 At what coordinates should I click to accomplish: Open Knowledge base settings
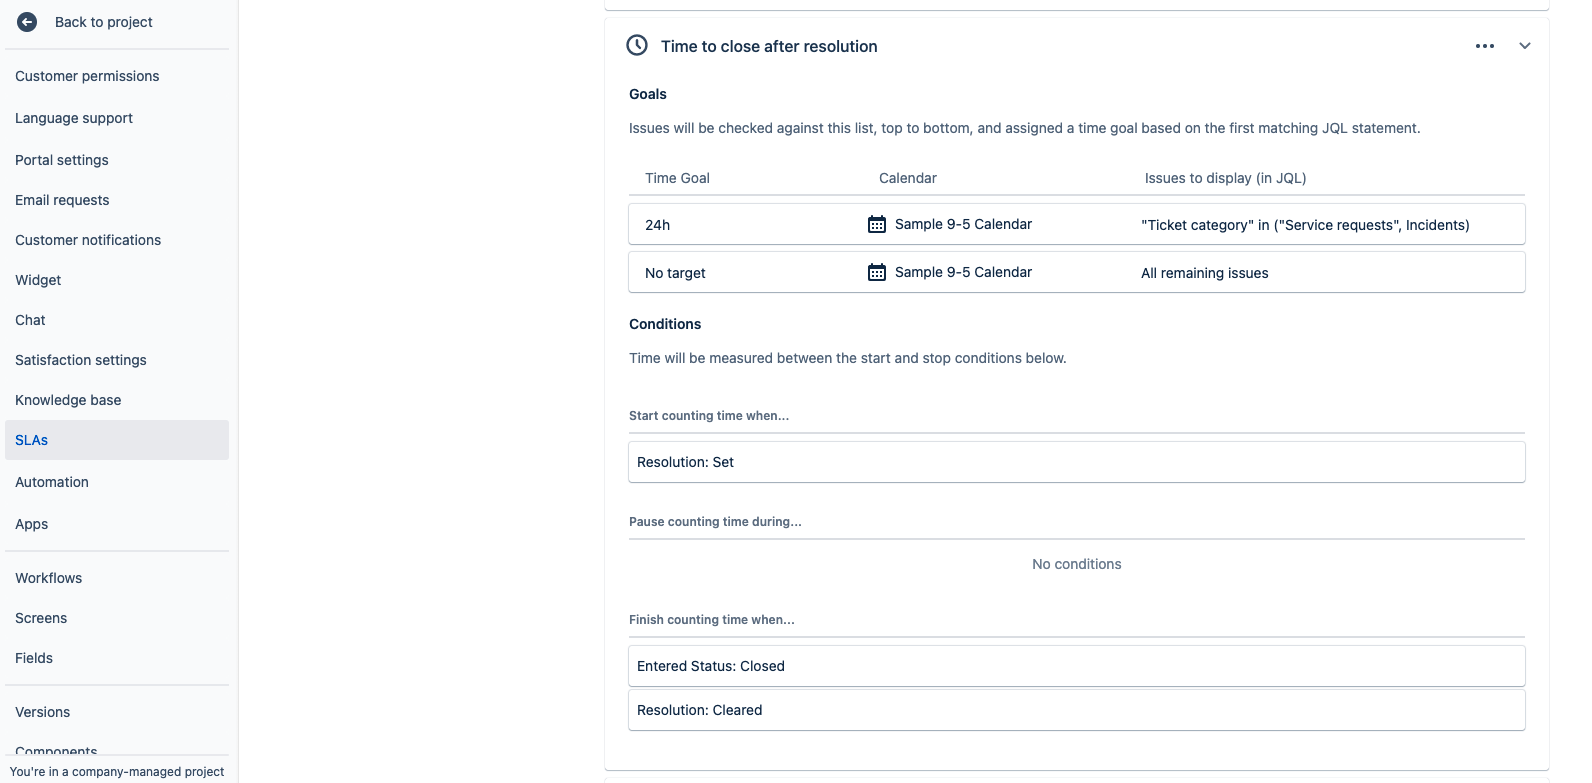click(x=68, y=400)
